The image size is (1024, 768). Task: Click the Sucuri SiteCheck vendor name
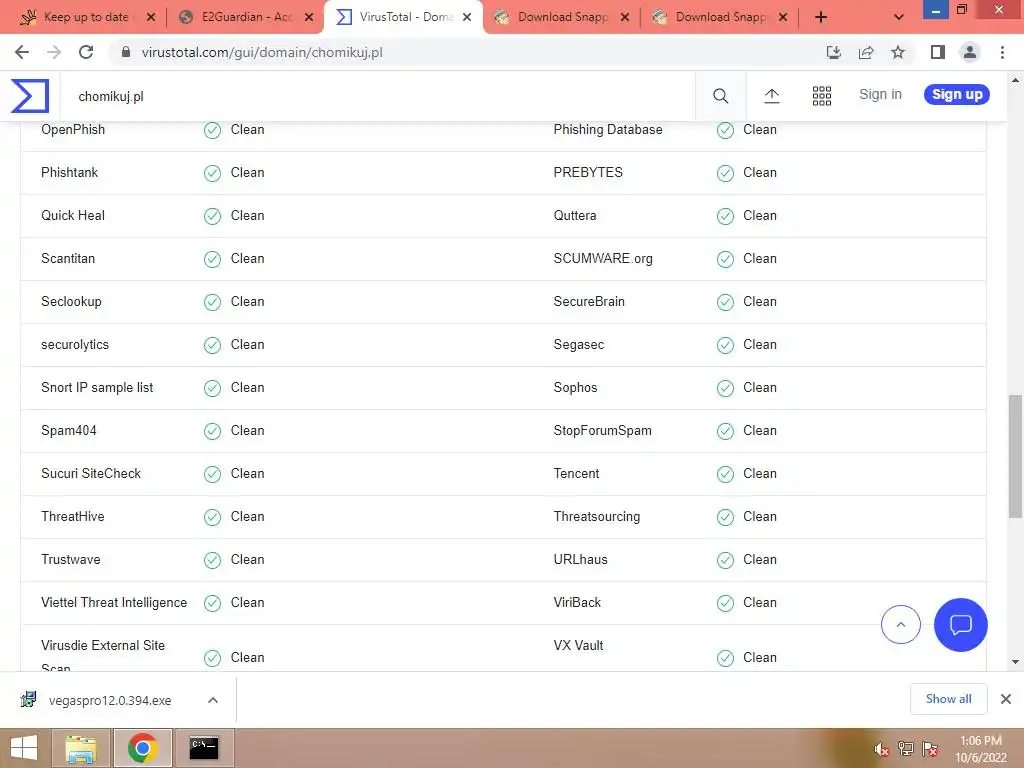(91, 473)
